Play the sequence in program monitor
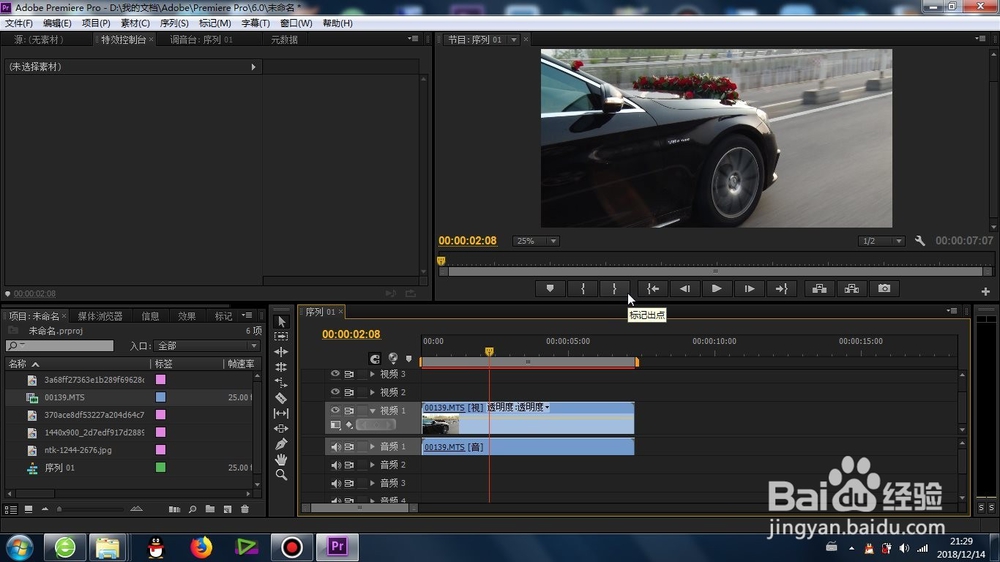This screenshot has height=562, width=1000. click(717, 288)
